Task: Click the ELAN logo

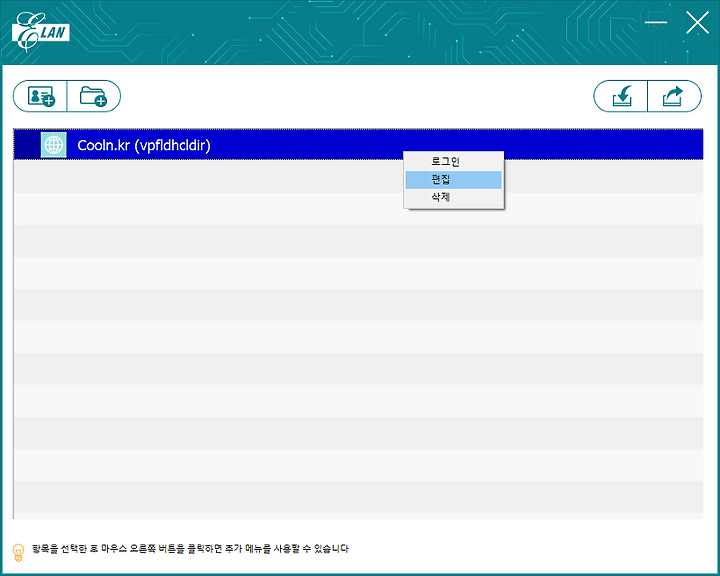Action: pos(40,31)
